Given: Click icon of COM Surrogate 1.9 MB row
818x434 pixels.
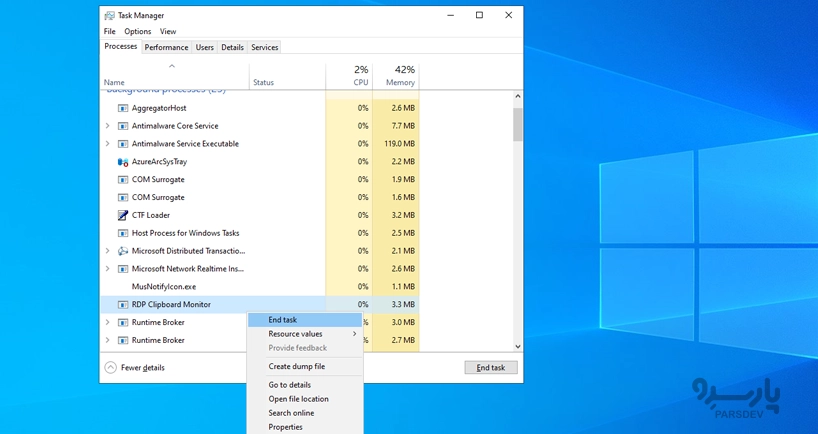Looking at the screenshot, I should pyautogui.click(x=123, y=179).
